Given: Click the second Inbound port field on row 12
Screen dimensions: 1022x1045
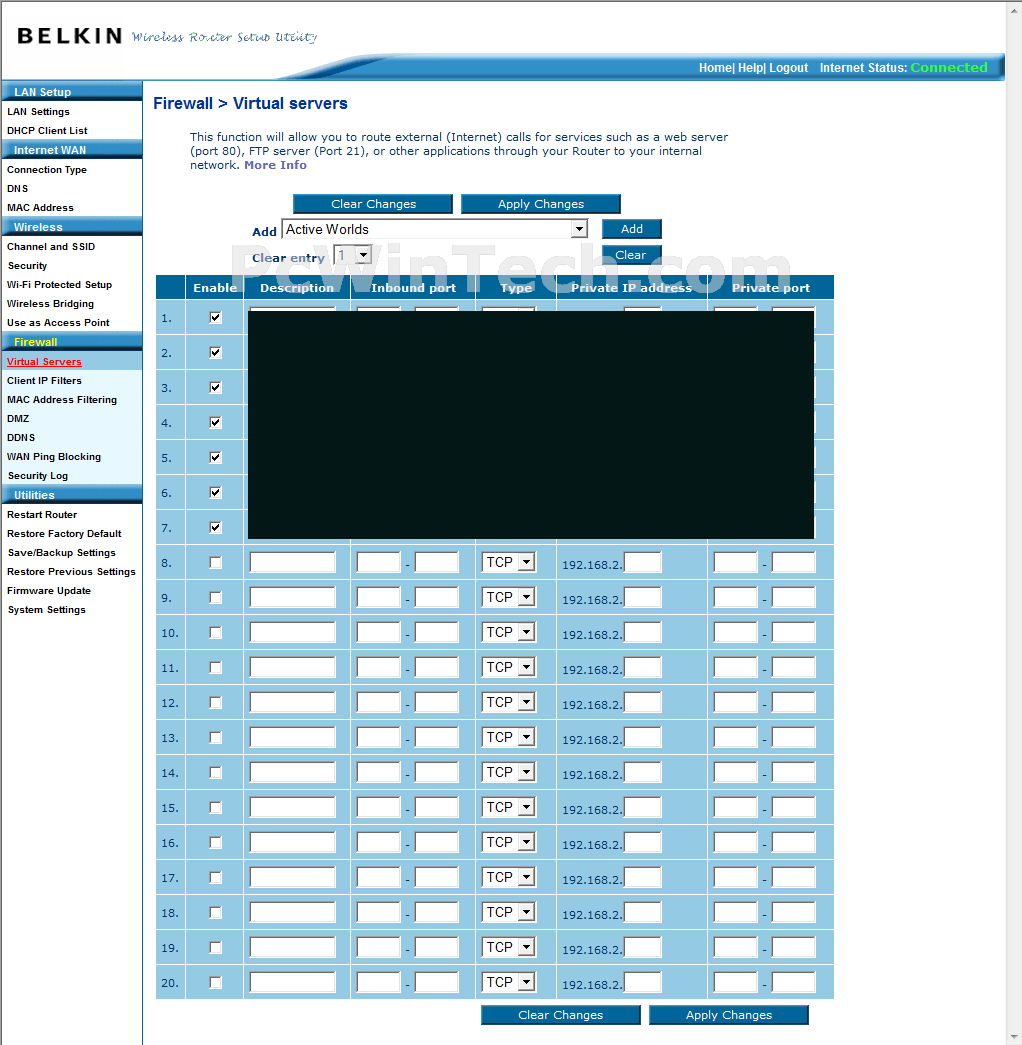Looking at the screenshot, I should tap(437, 702).
